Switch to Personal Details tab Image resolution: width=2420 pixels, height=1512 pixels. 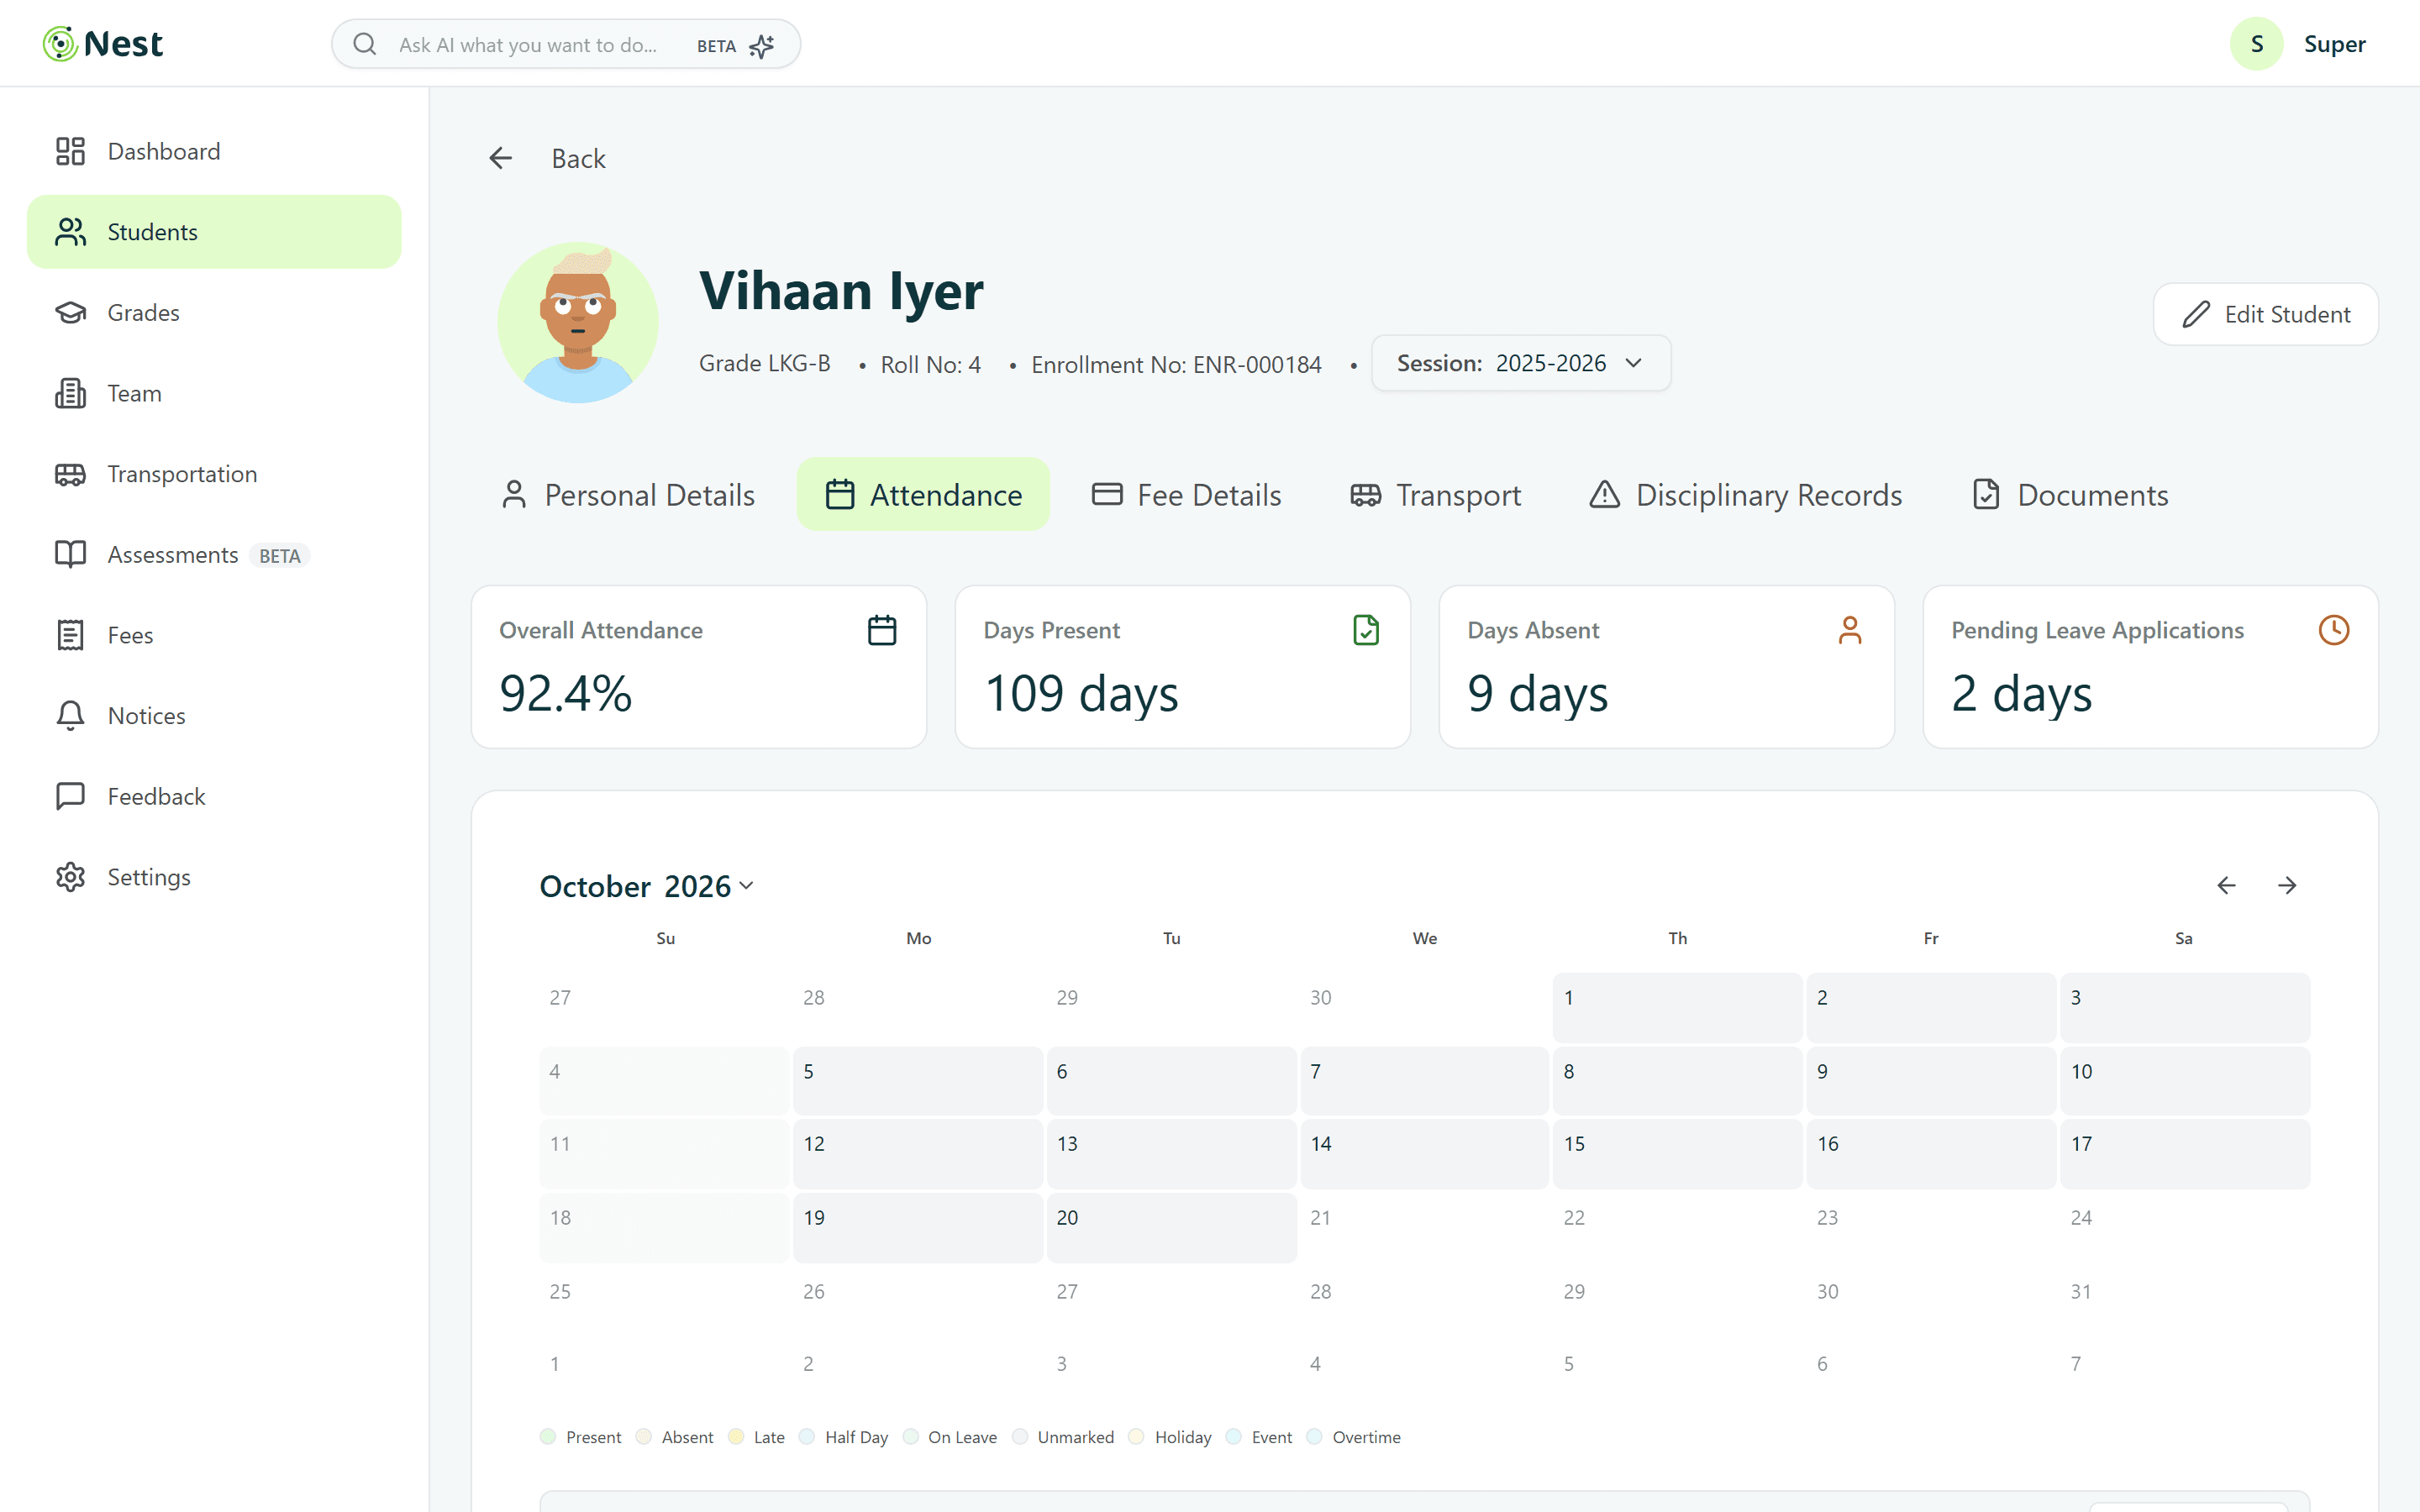(x=628, y=495)
